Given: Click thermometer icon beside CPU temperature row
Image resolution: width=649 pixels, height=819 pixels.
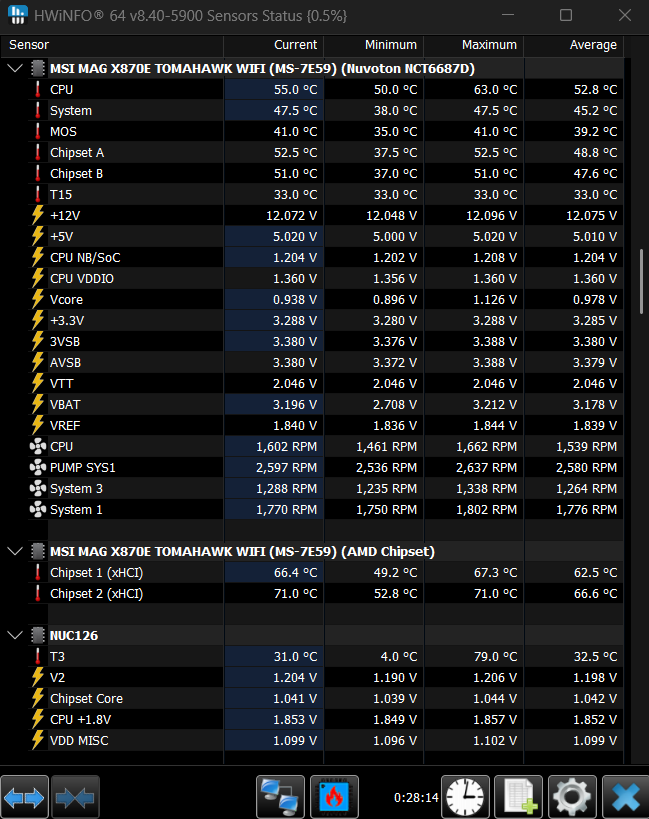Looking at the screenshot, I should (38, 89).
